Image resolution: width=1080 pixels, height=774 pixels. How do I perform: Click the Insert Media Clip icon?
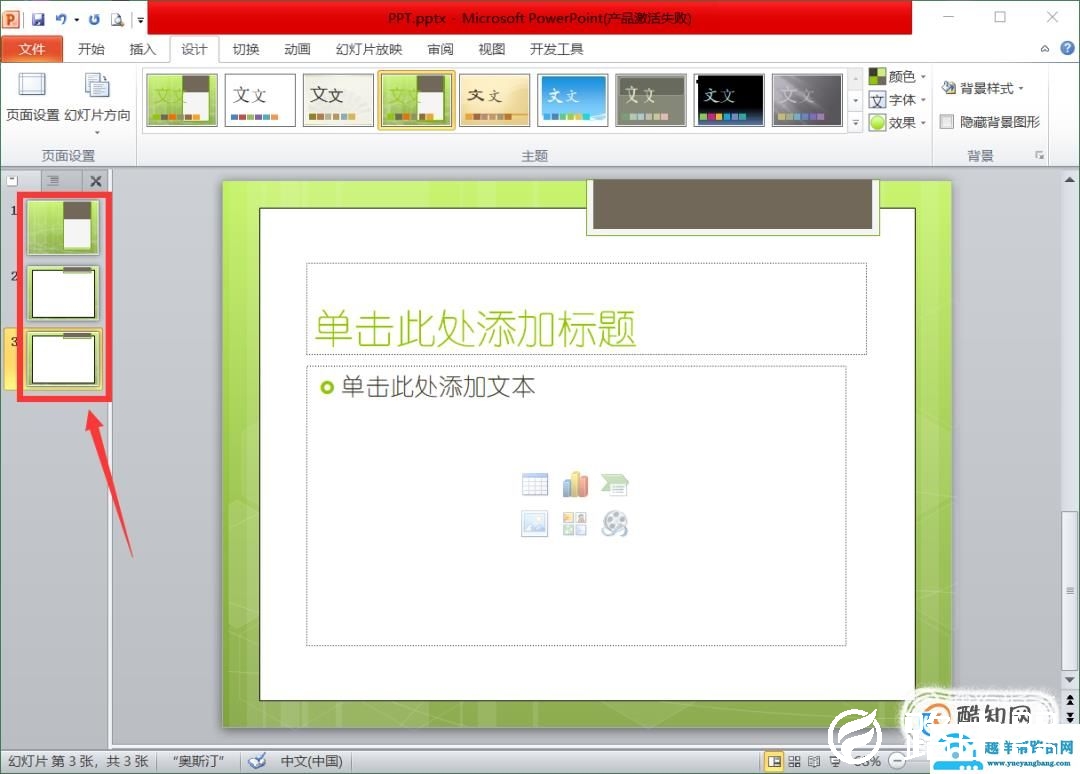tap(615, 523)
